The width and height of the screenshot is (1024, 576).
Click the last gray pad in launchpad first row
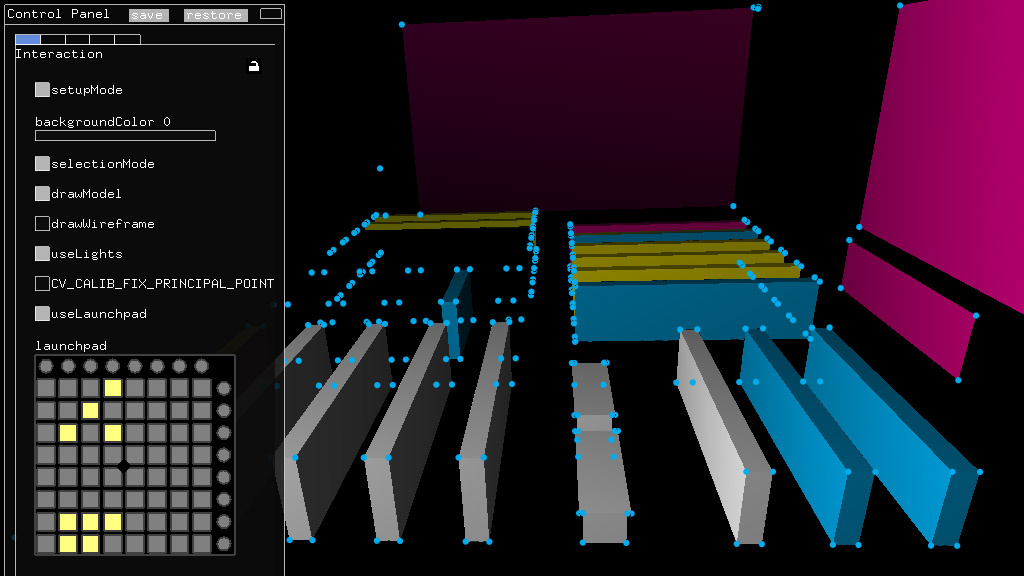[202, 389]
